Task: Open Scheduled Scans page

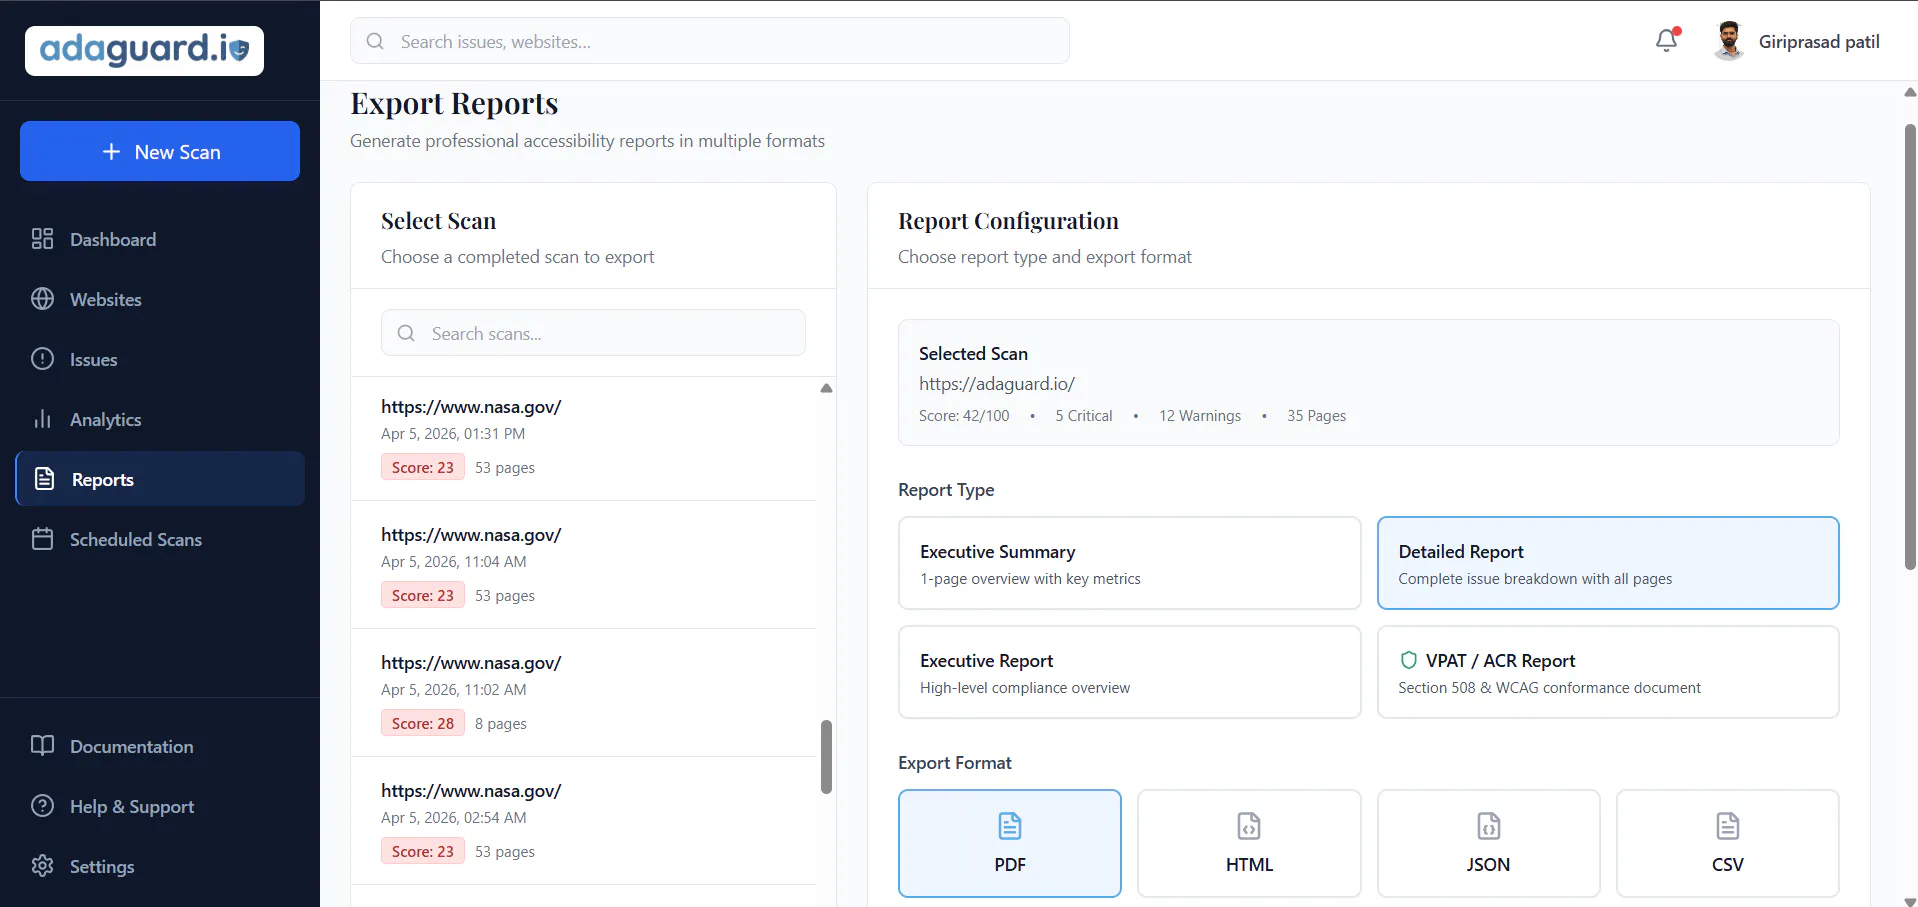Action: point(160,539)
